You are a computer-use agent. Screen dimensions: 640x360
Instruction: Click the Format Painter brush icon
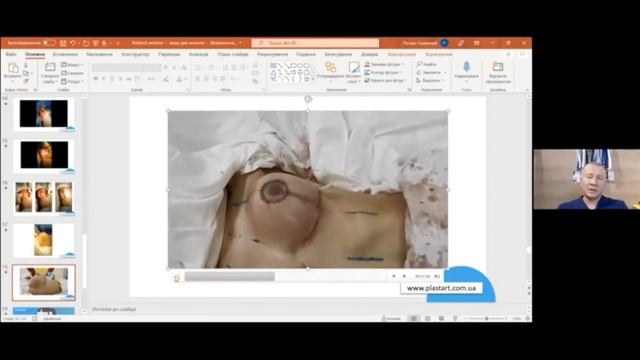(26, 81)
